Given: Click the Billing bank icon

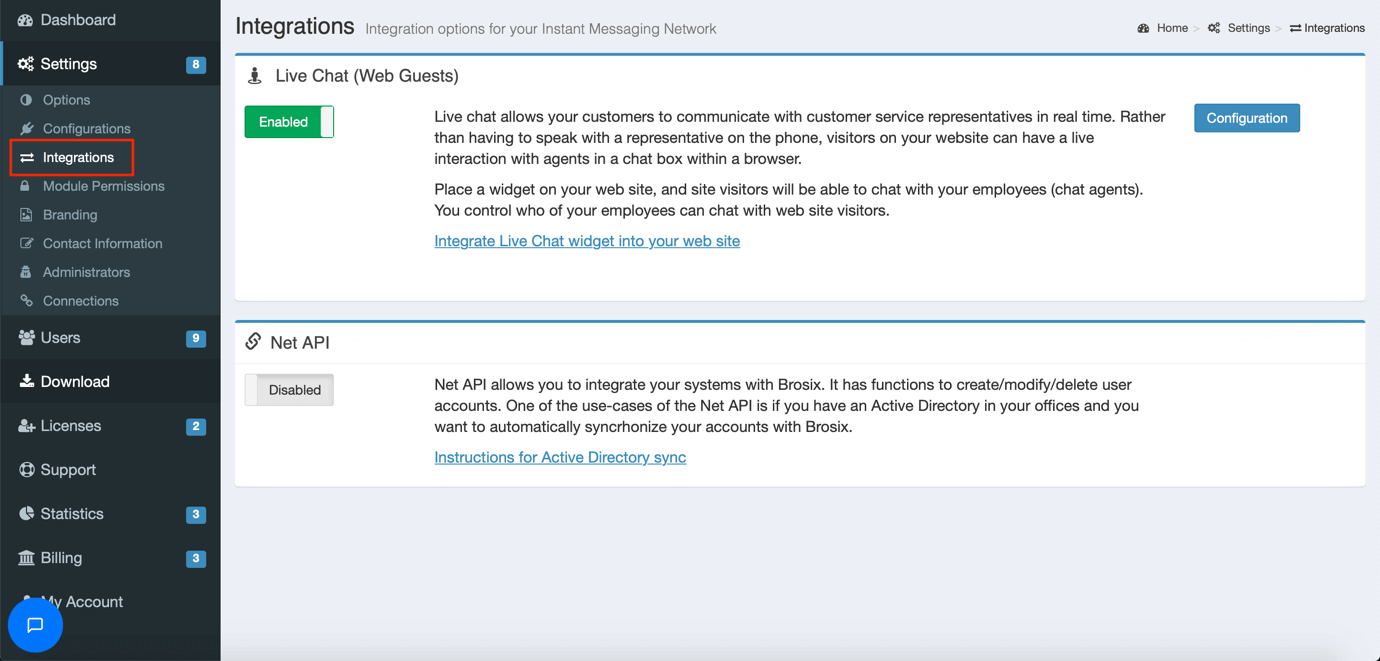Looking at the screenshot, I should click(27, 558).
